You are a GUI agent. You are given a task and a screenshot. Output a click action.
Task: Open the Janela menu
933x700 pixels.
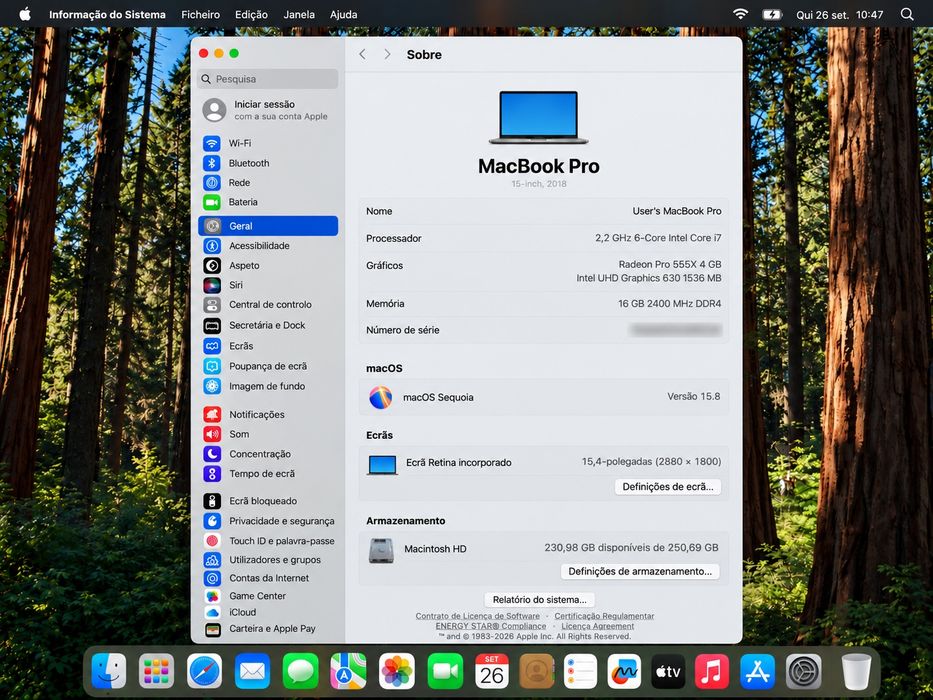[x=299, y=14]
